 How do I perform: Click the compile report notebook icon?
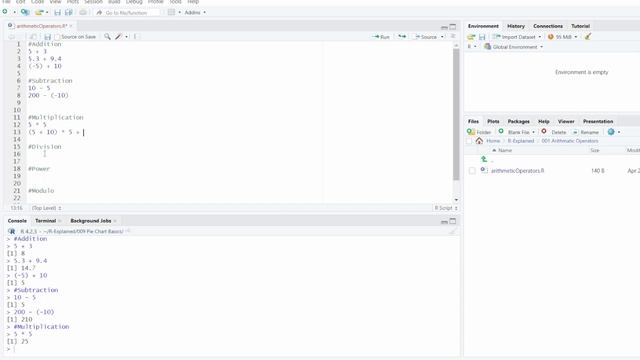[x=136, y=37]
